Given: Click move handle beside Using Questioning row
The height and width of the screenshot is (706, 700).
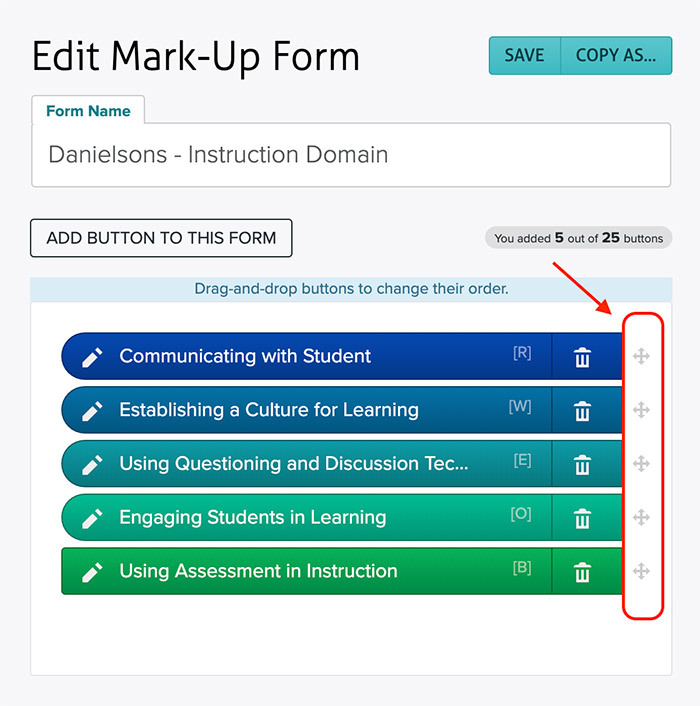Looking at the screenshot, I should pos(642,464).
